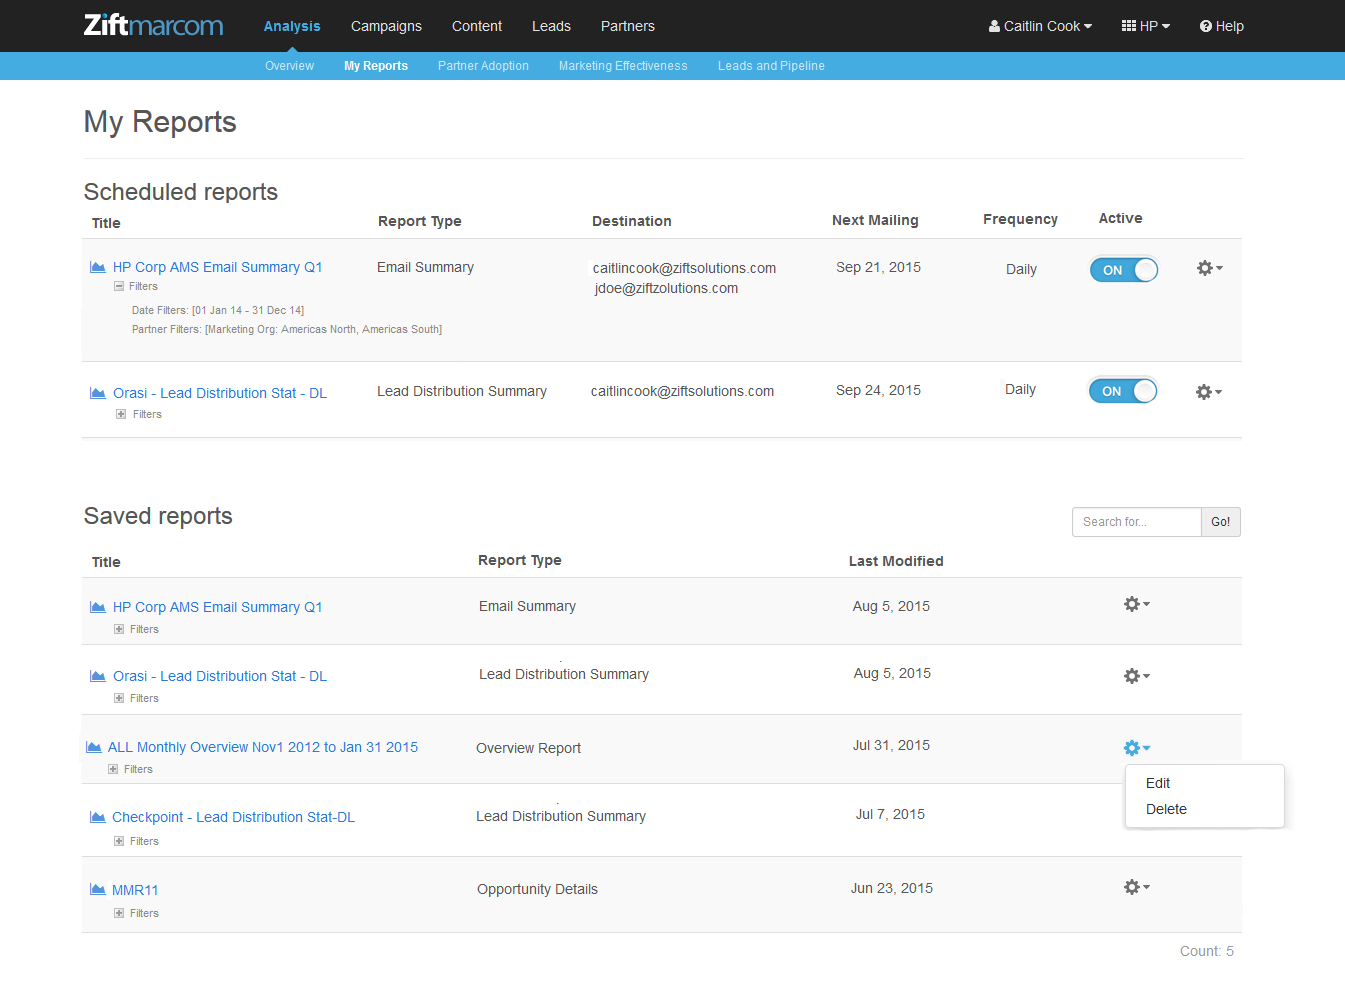
Task: Expand filters of saved HP Corp AMS report
Action: [x=119, y=629]
